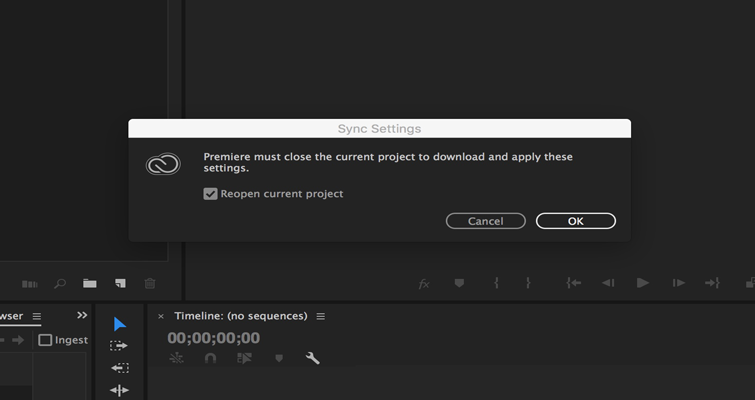Go to In point in monitor
This screenshot has height=400, width=755.
[573, 283]
